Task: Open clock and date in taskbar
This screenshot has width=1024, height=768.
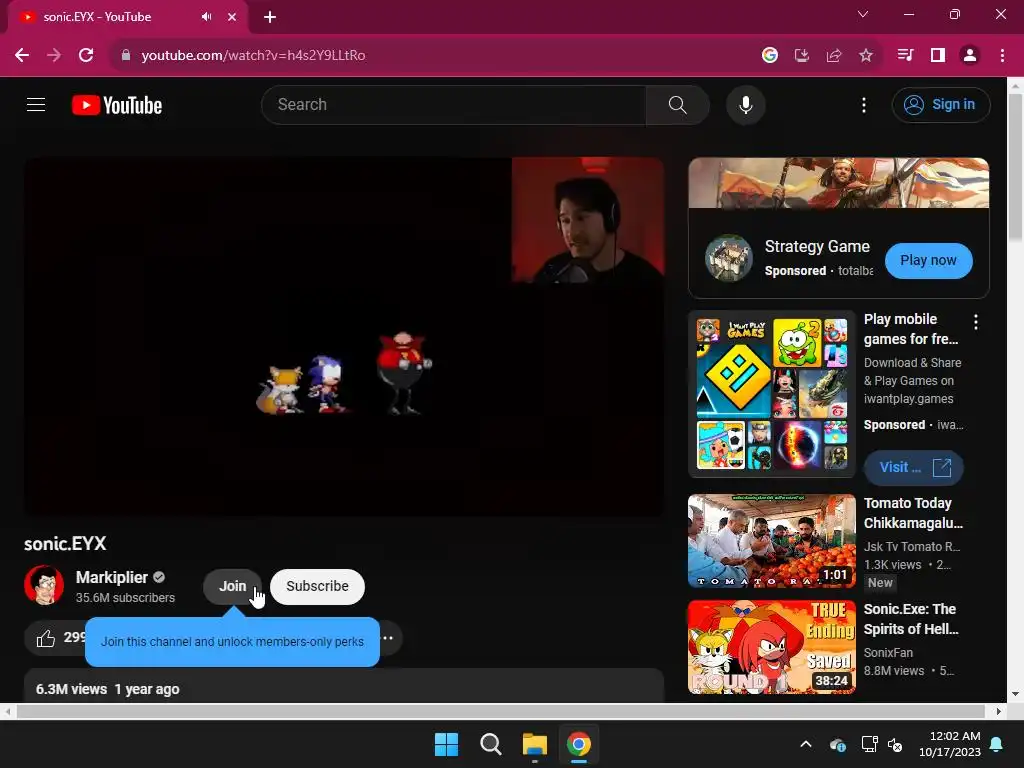Action: pos(950,744)
